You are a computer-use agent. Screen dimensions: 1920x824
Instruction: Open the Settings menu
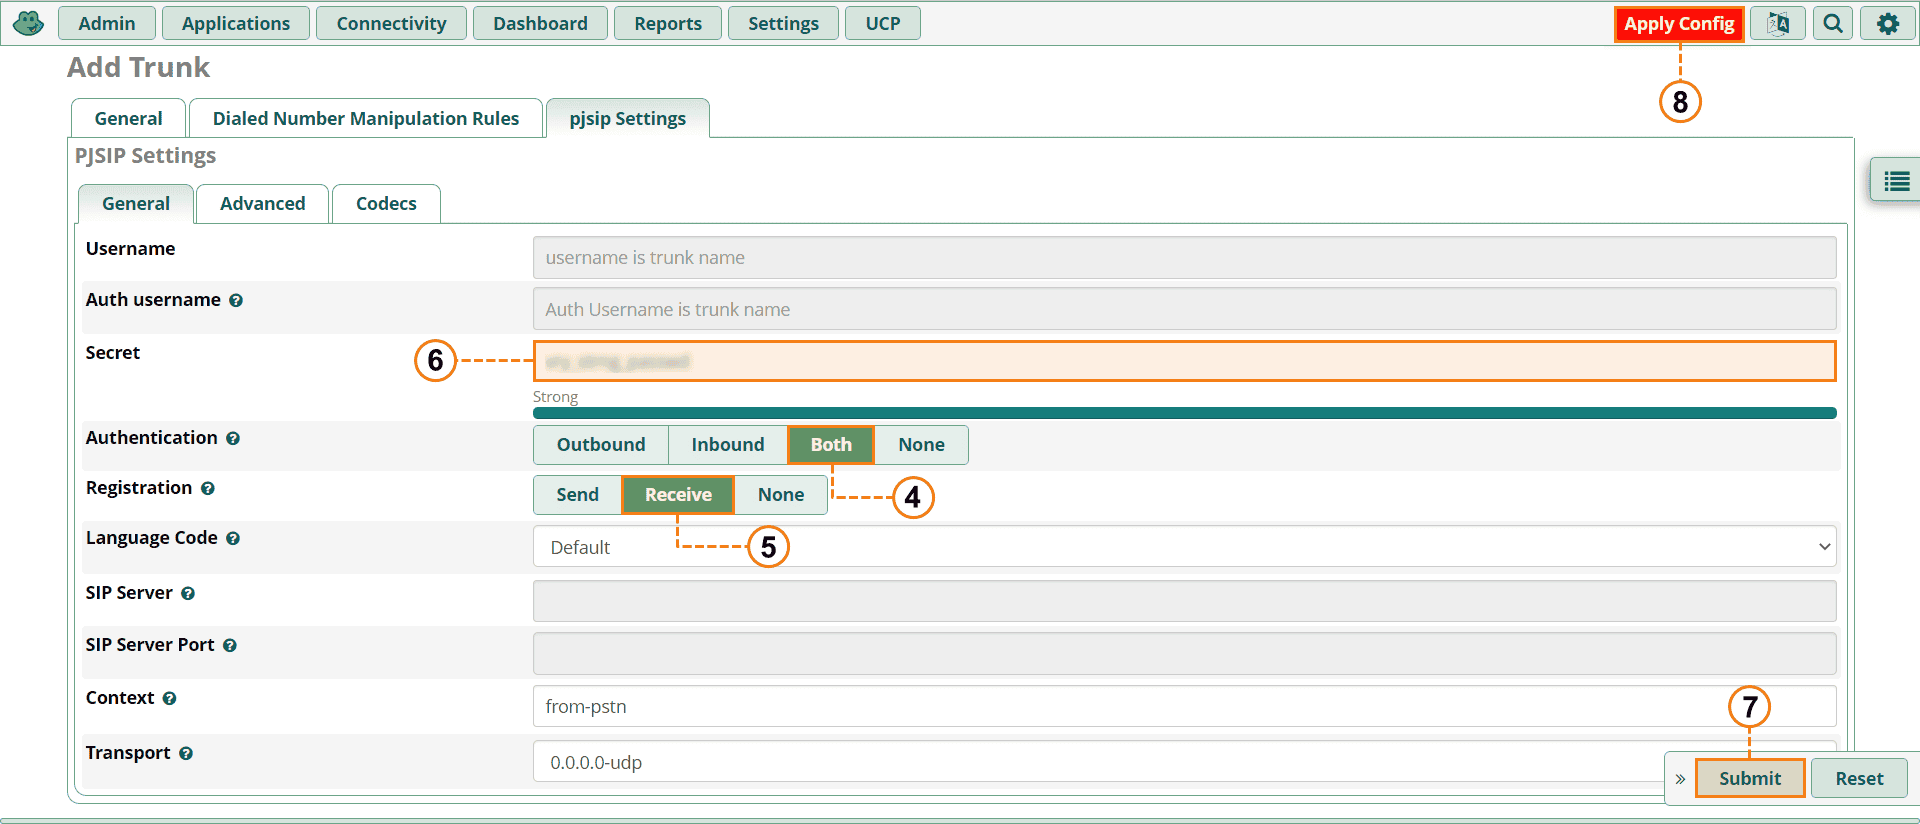click(783, 23)
